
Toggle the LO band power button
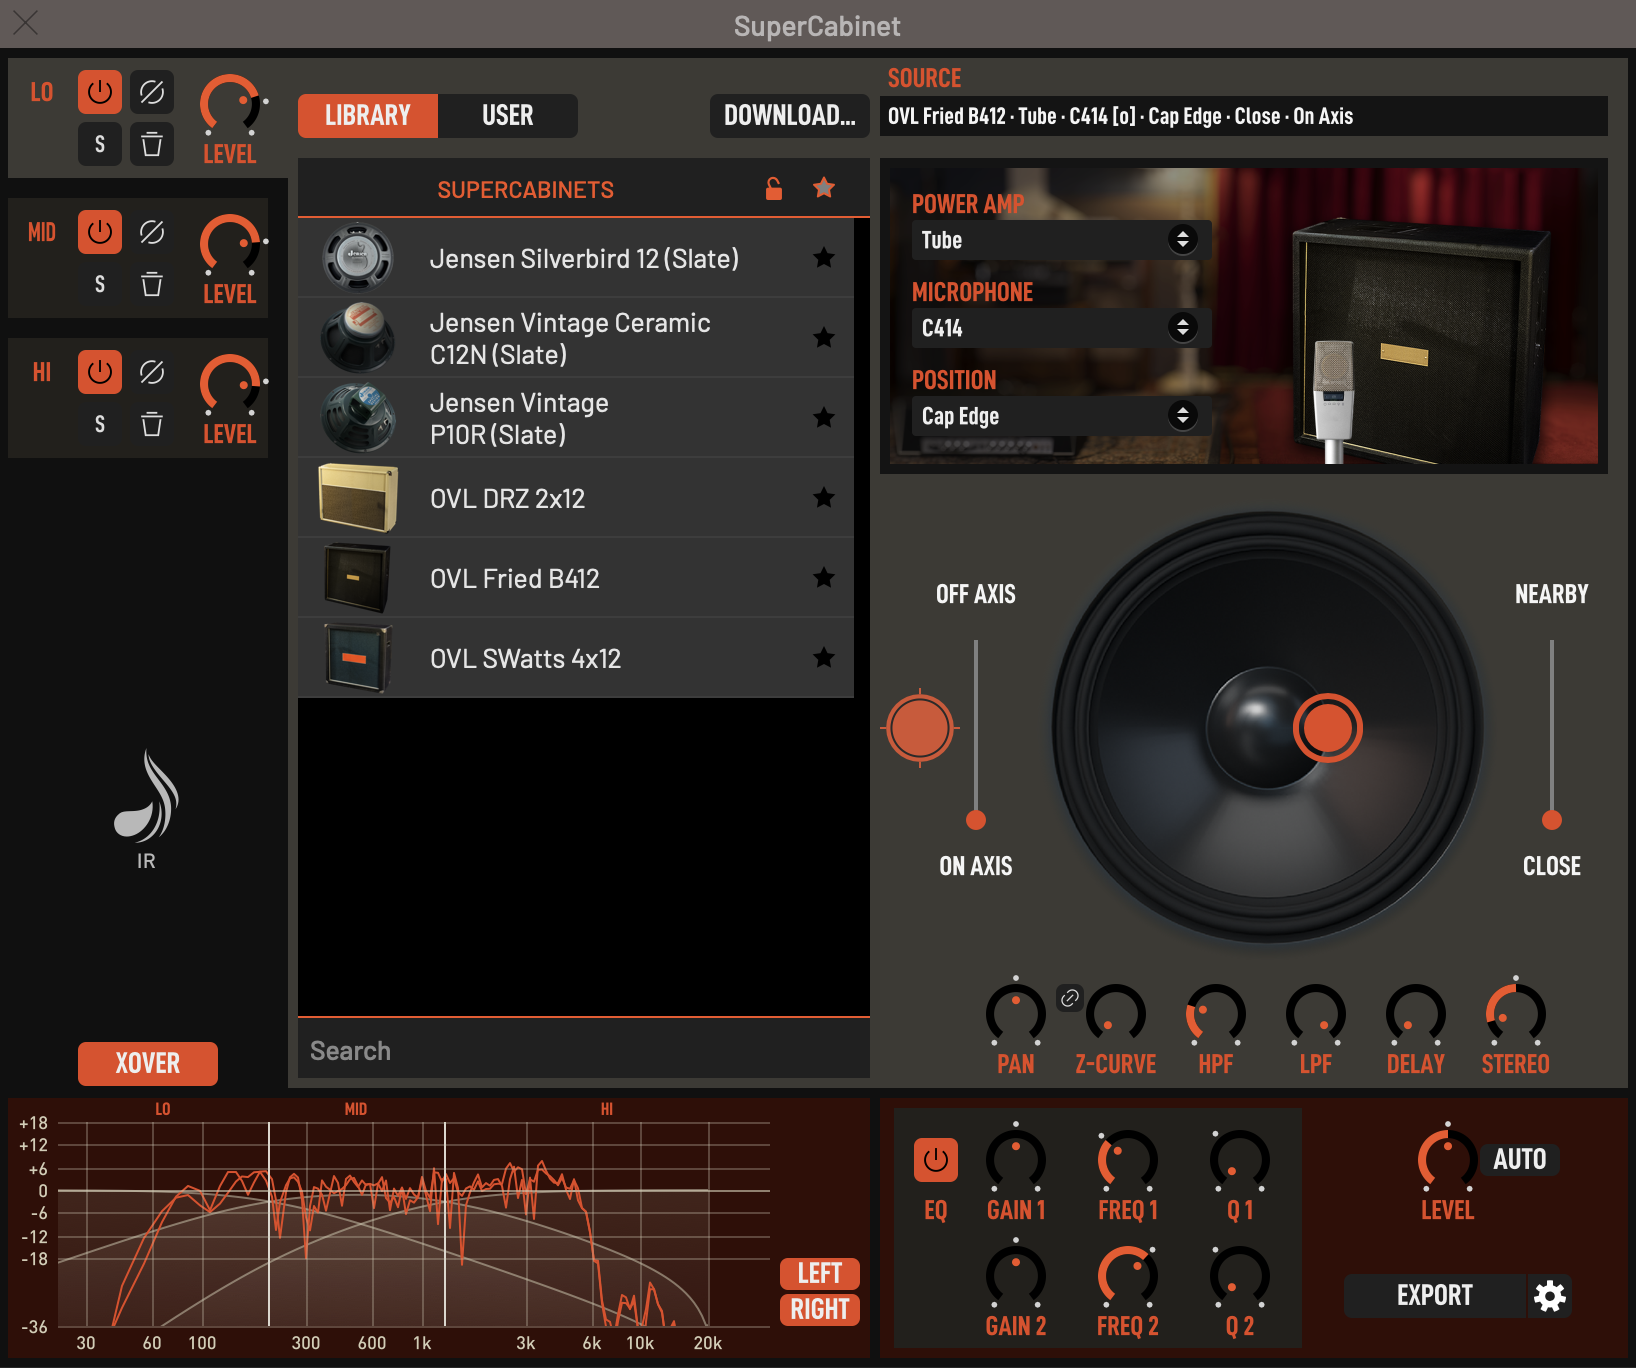(100, 93)
